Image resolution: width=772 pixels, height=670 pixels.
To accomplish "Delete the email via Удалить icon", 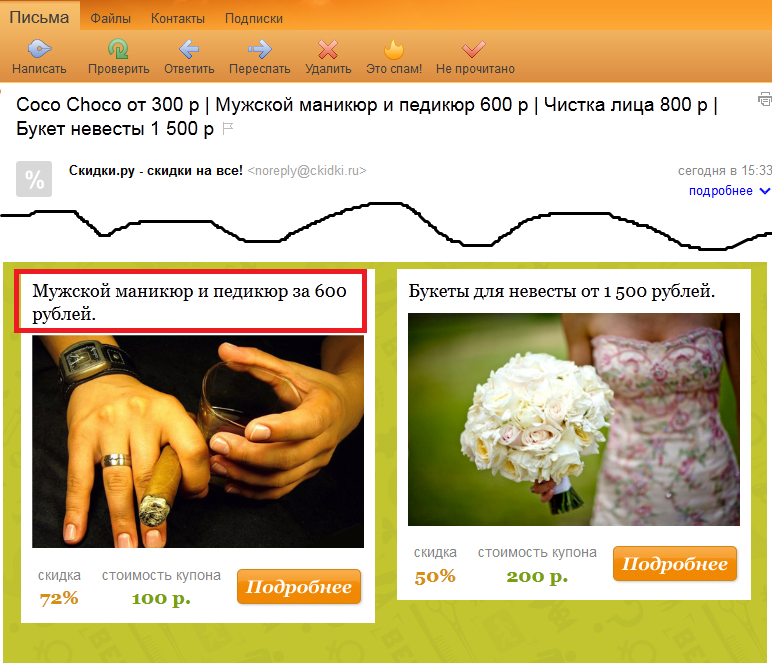I will 328,49.
